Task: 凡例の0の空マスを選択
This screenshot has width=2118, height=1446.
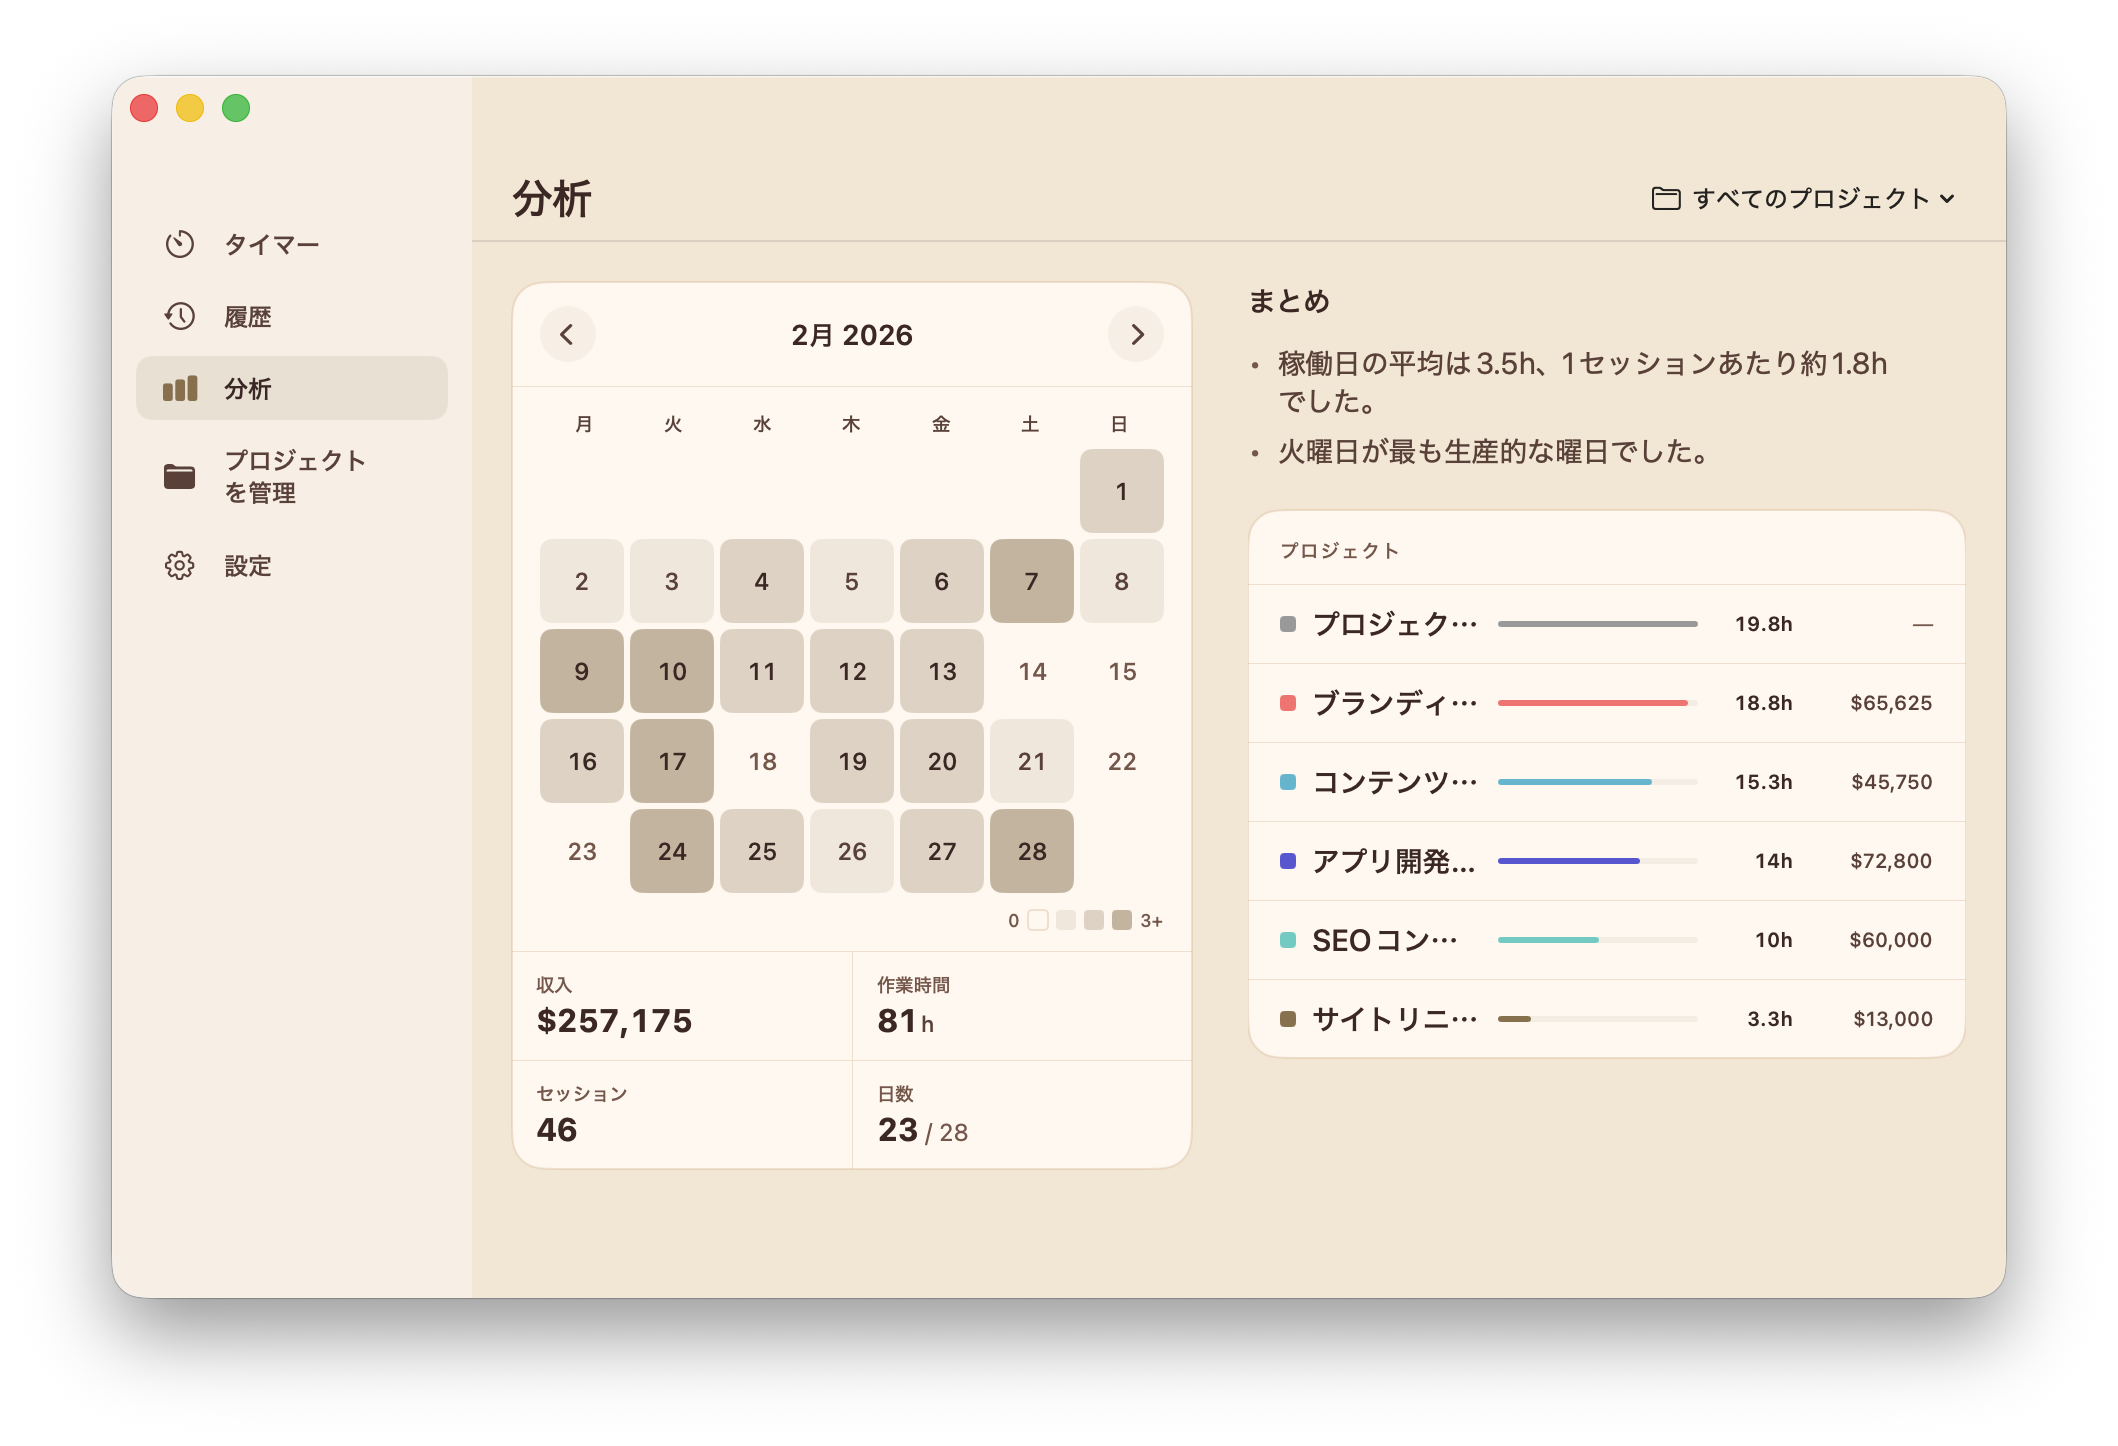Action: click(x=1038, y=919)
